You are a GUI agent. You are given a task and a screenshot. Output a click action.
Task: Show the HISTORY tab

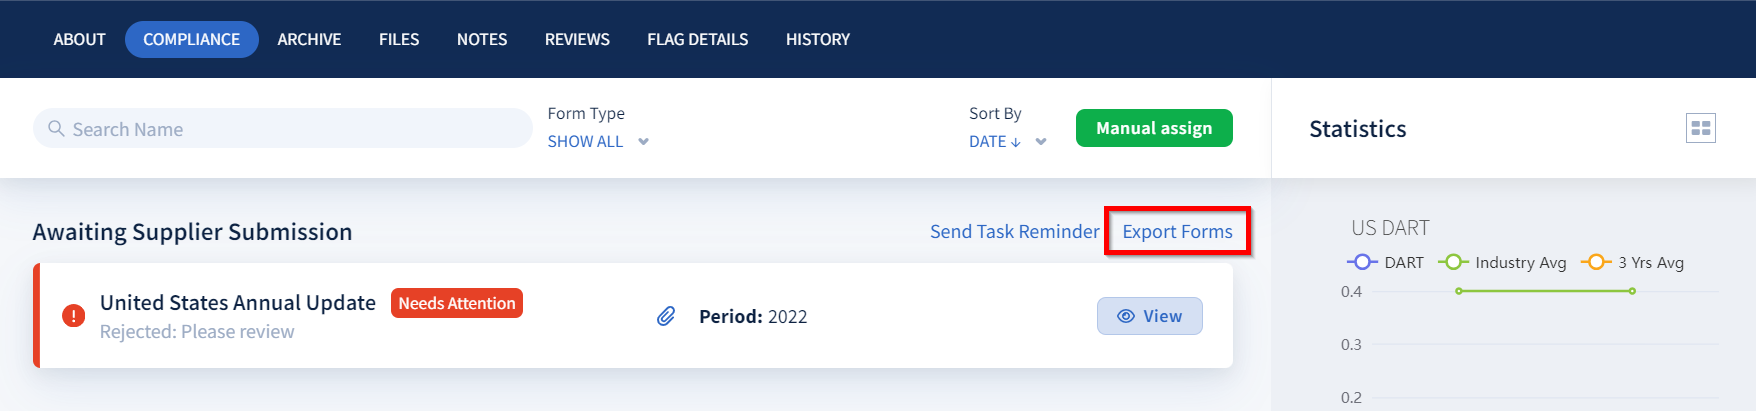click(817, 39)
